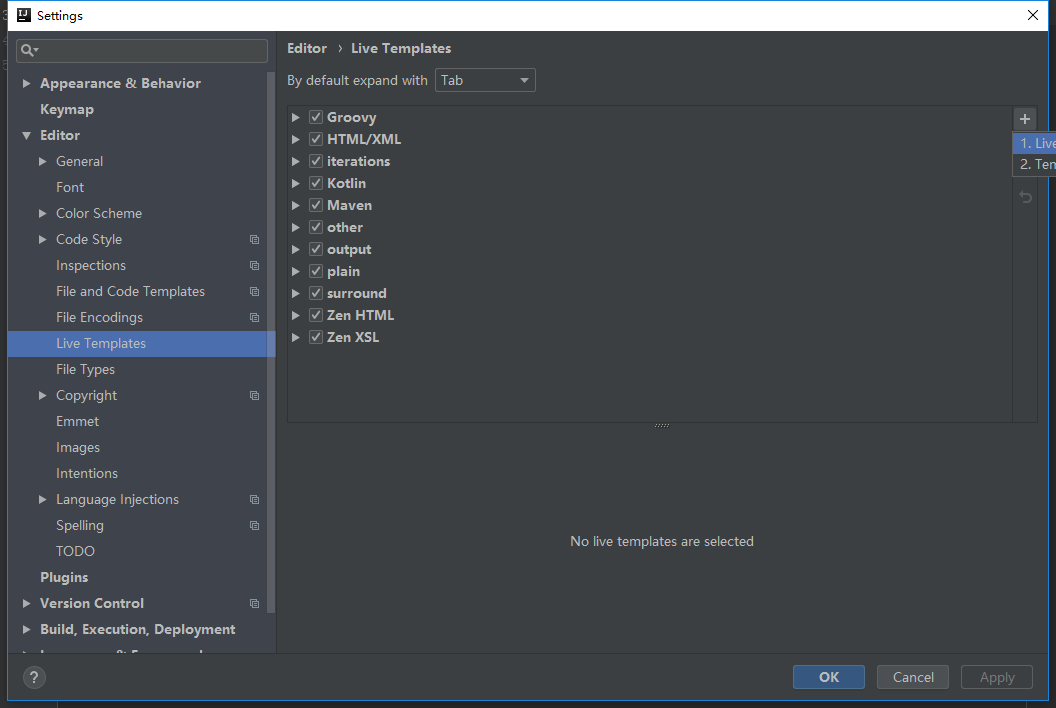Expand the Appearance & Behavior tree node
1056x708 pixels.
pyautogui.click(x=27, y=84)
